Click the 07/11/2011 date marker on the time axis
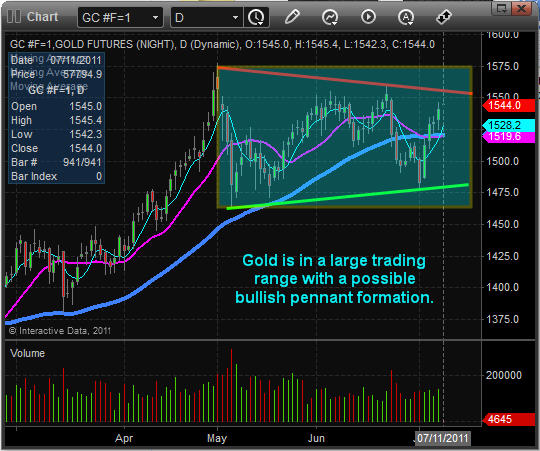Viewport: 540px width, 451px height. click(x=443, y=438)
